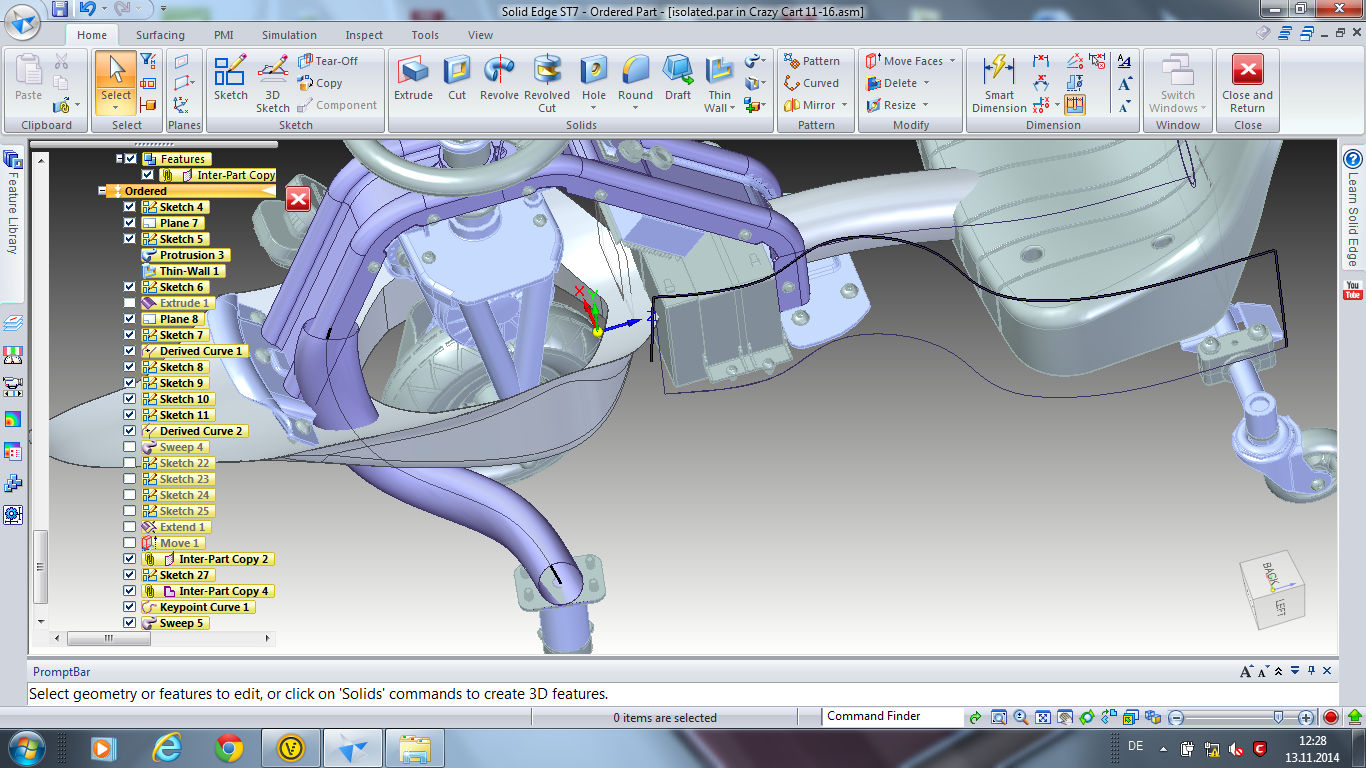Choose the Draft tool
This screenshot has width=1366, height=768.
click(x=678, y=78)
